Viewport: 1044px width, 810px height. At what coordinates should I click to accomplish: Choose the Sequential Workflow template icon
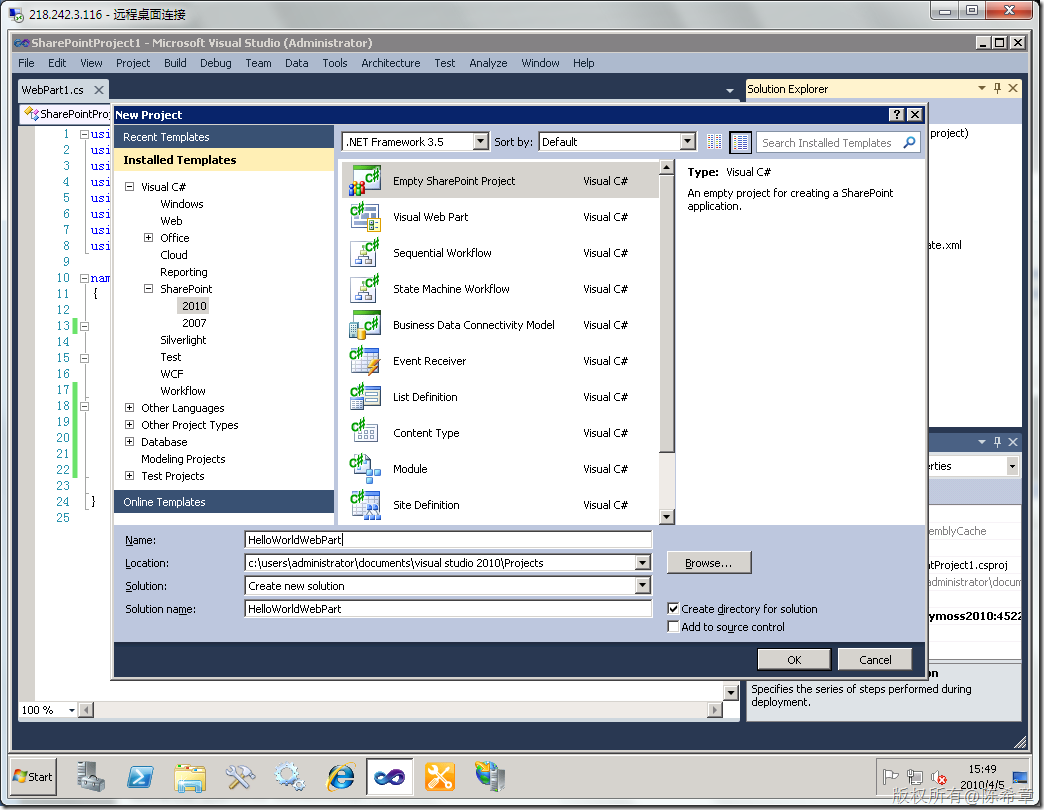(365, 253)
